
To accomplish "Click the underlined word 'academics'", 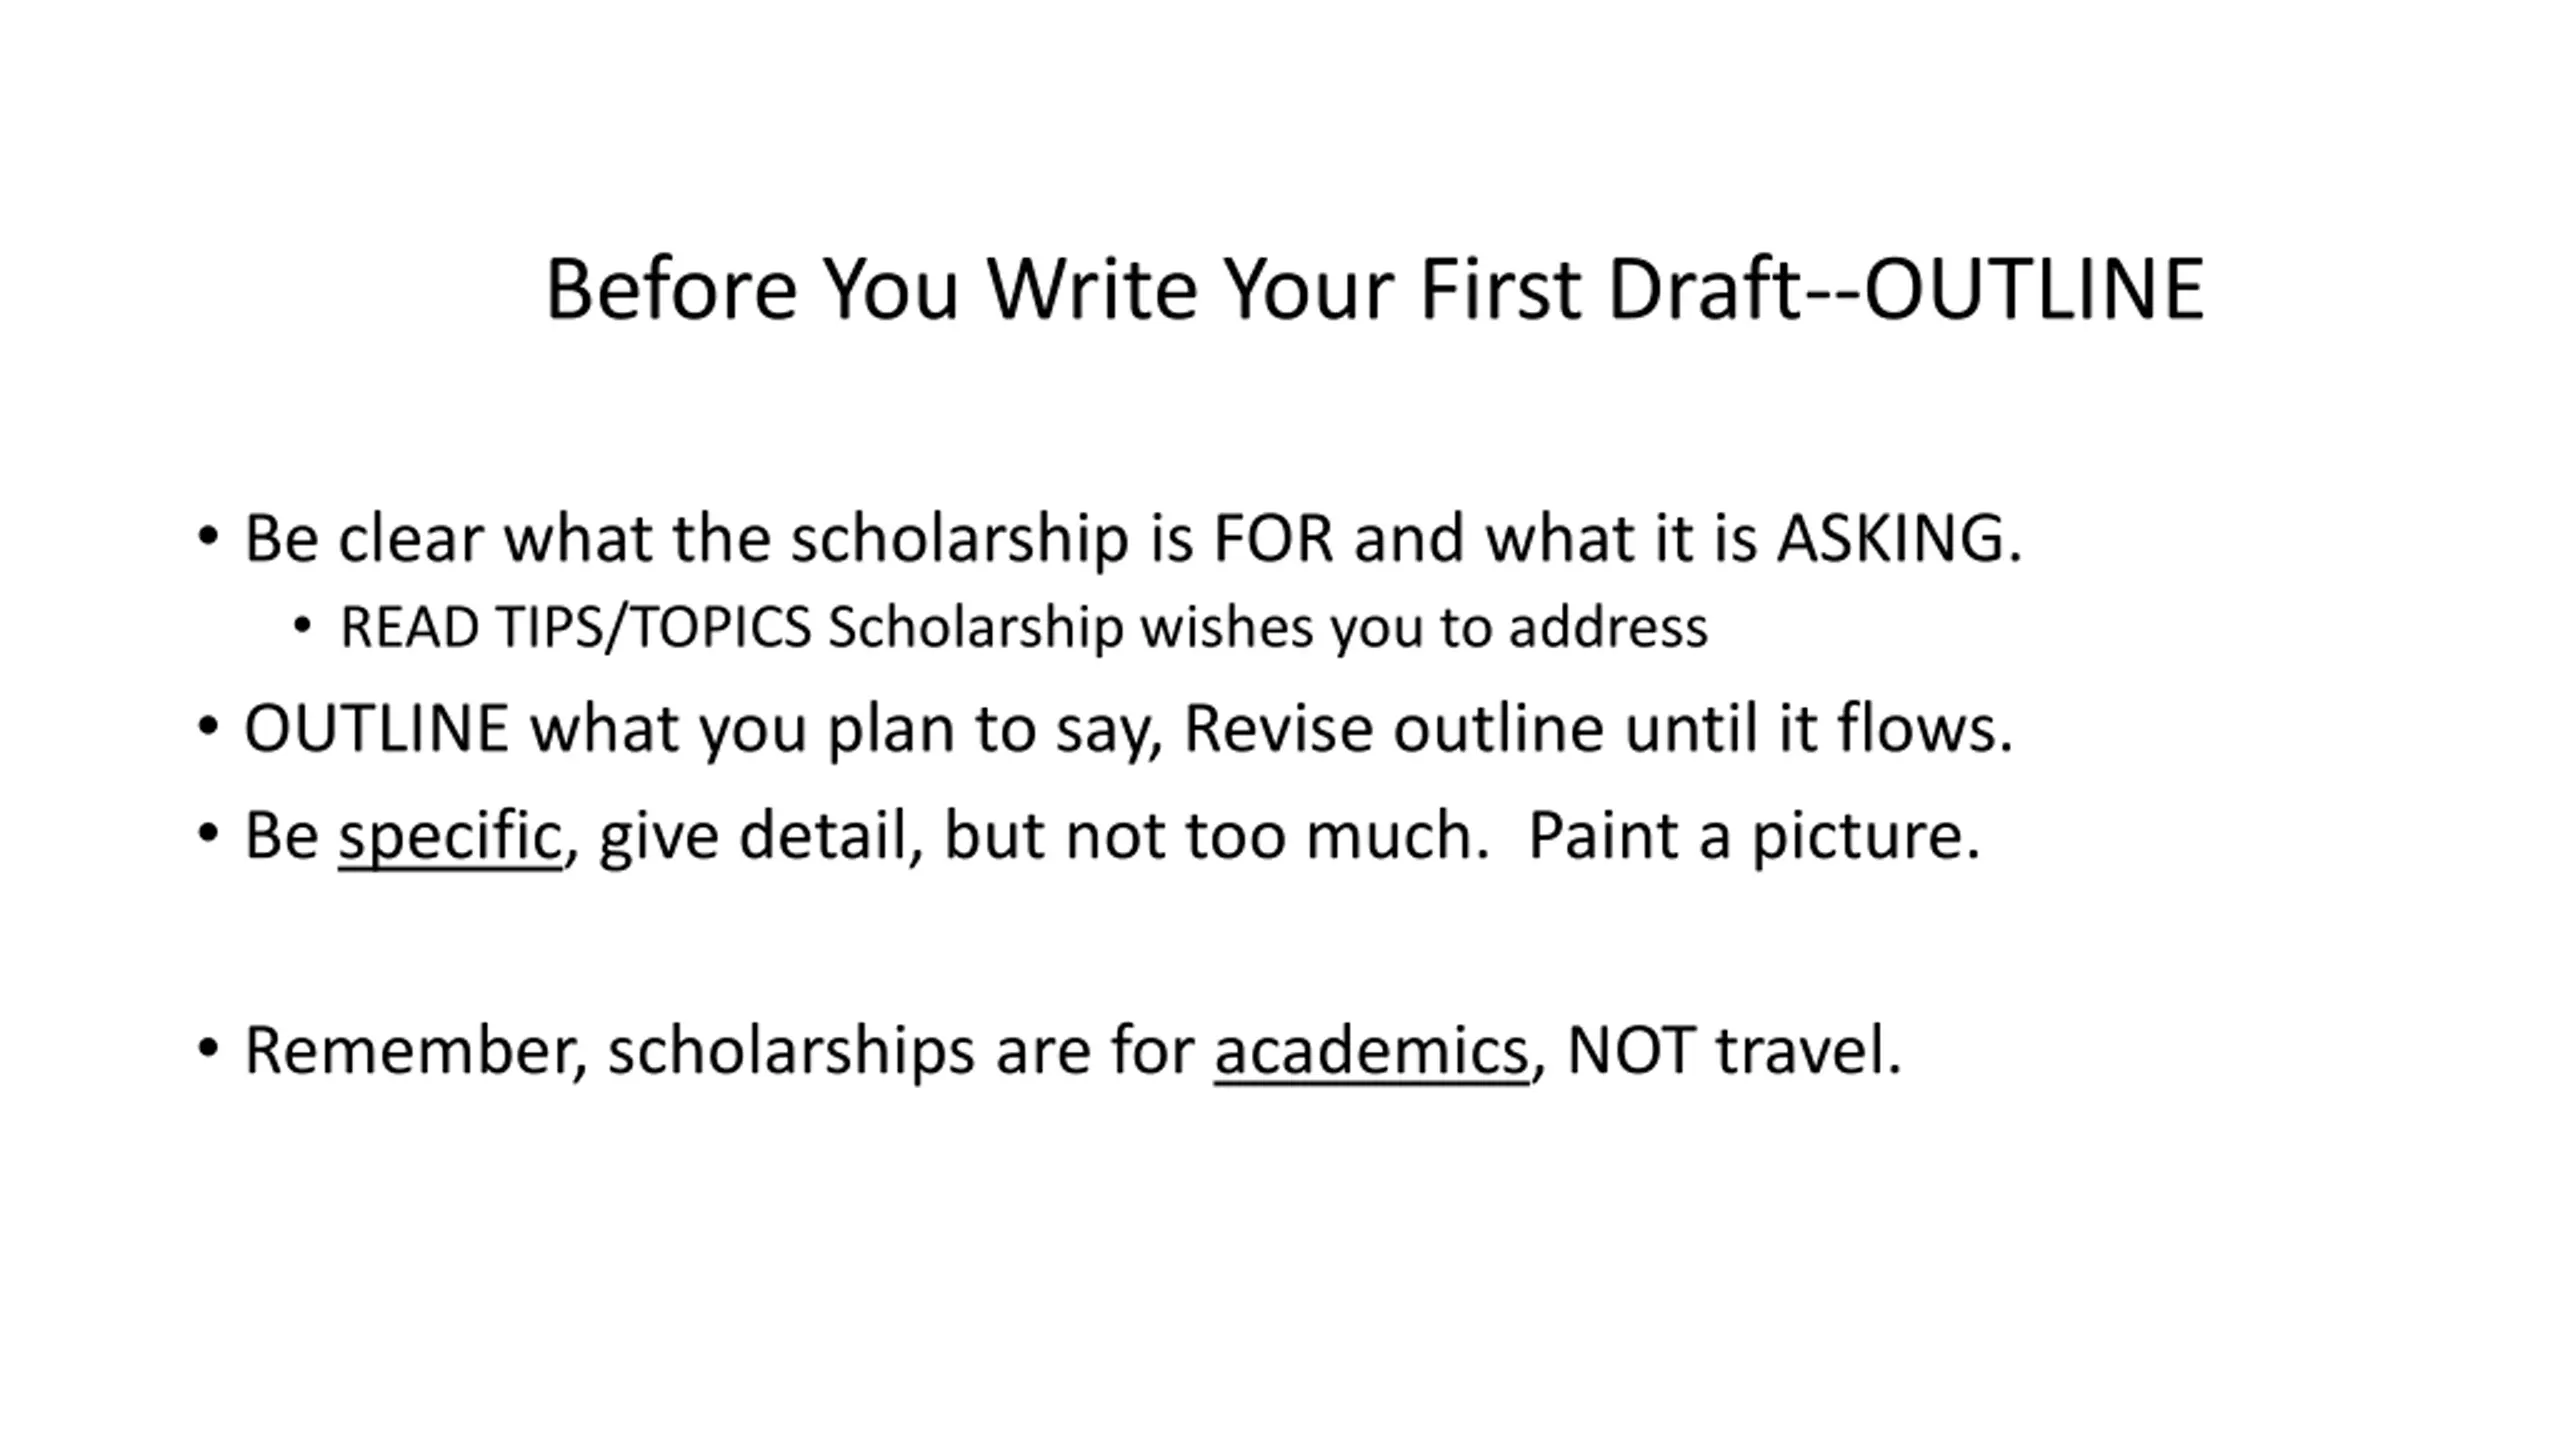I will tap(1371, 1051).
